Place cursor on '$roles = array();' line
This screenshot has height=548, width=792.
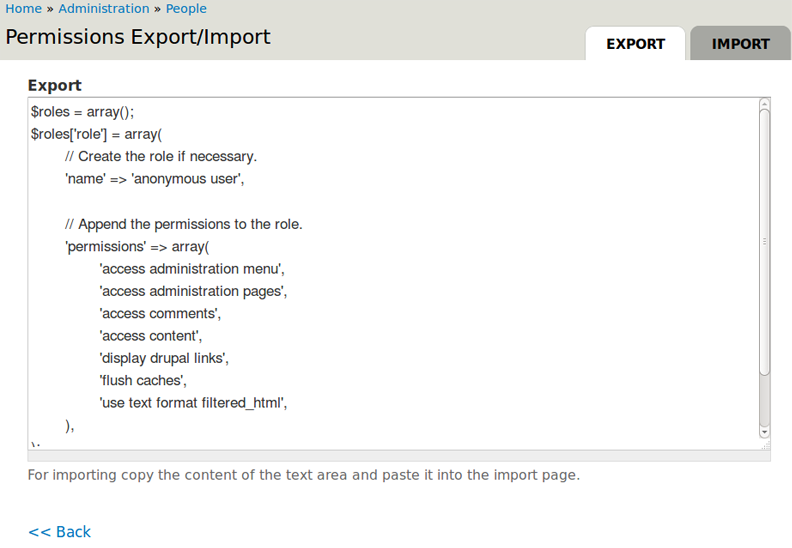point(82,112)
